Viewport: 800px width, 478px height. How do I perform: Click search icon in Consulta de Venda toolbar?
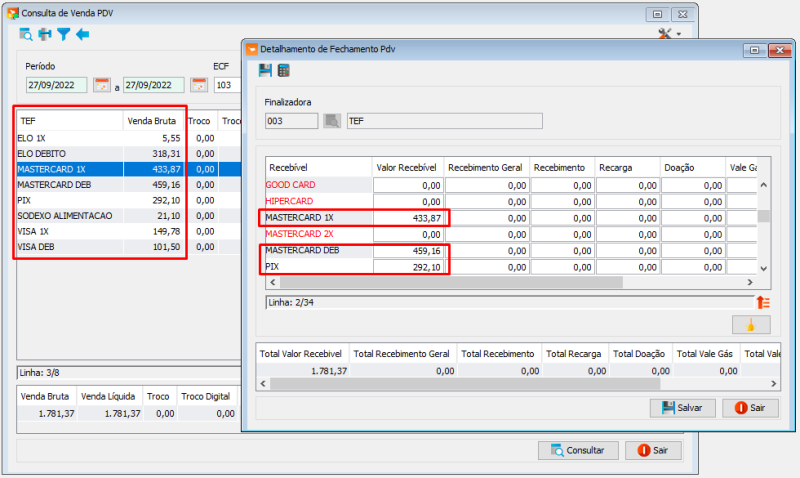pyautogui.click(x=26, y=35)
